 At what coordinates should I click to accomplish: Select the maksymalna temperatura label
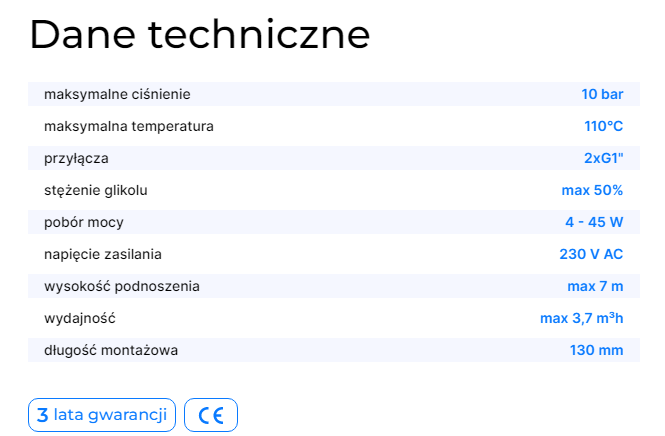(129, 126)
